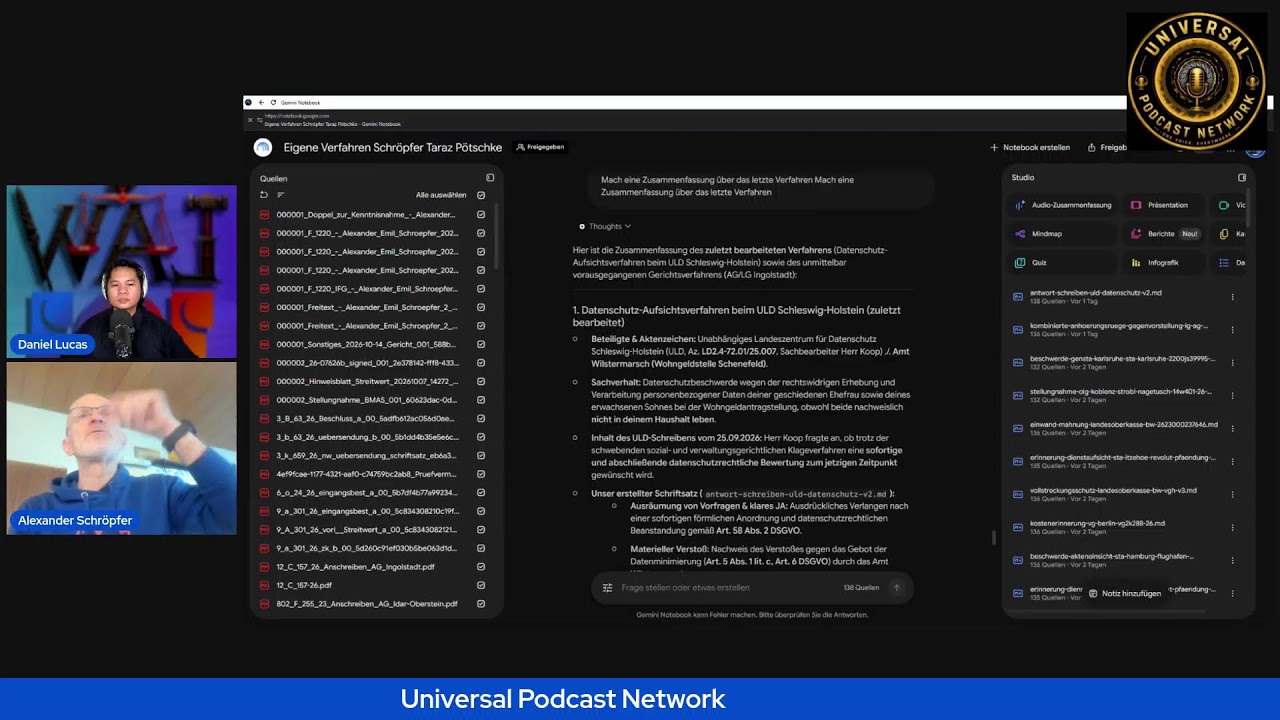Uncheck source 000002_Hinweisblatt_Streitwert checkbox
The width and height of the screenshot is (1280, 720).
point(481,381)
